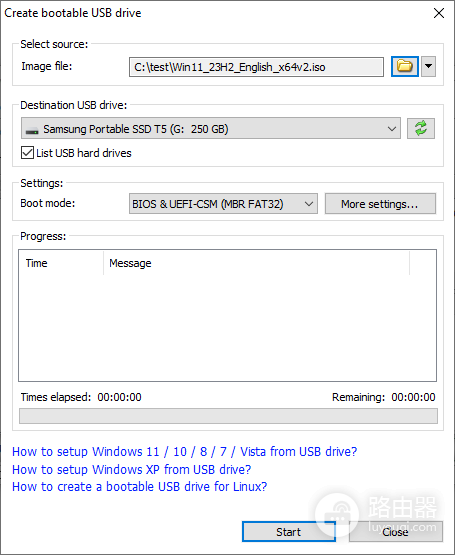Click the empty progress bar
This screenshot has width=455, height=555.
pyautogui.click(x=228, y=416)
